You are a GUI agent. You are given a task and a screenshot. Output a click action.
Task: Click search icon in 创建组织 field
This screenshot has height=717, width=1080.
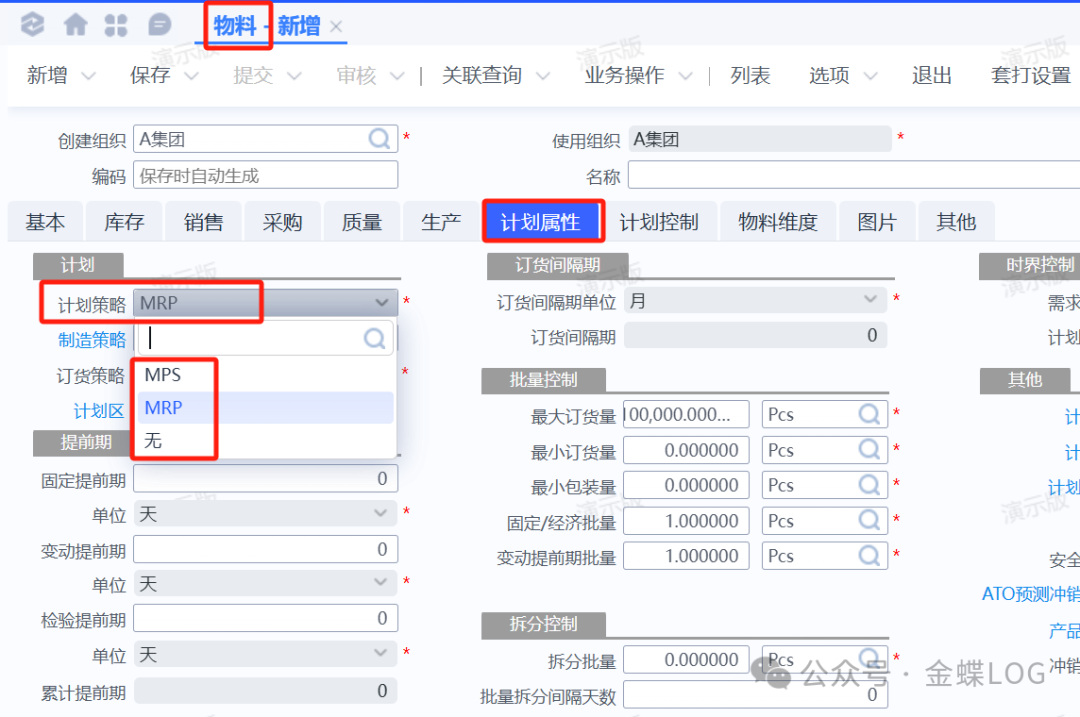380,139
